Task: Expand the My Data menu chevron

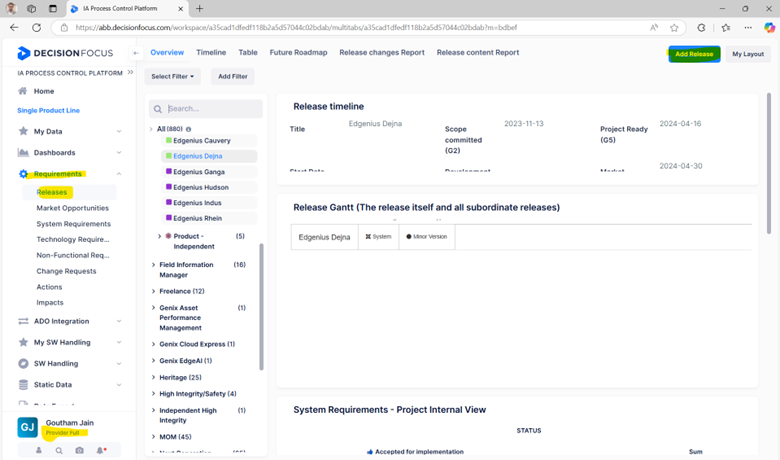Action: (x=119, y=131)
